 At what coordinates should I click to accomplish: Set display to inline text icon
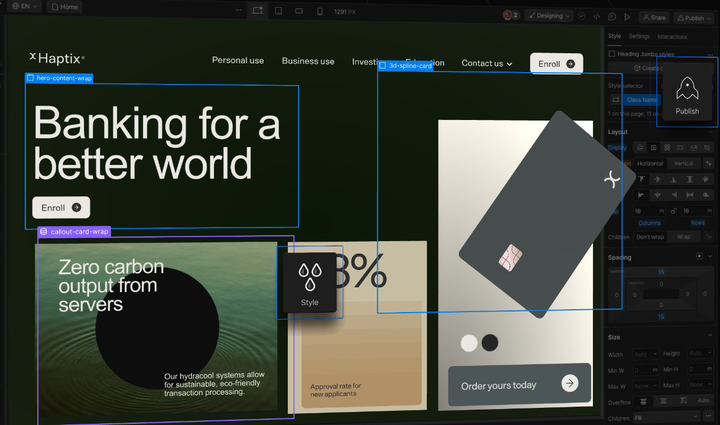tap(694, 147)
